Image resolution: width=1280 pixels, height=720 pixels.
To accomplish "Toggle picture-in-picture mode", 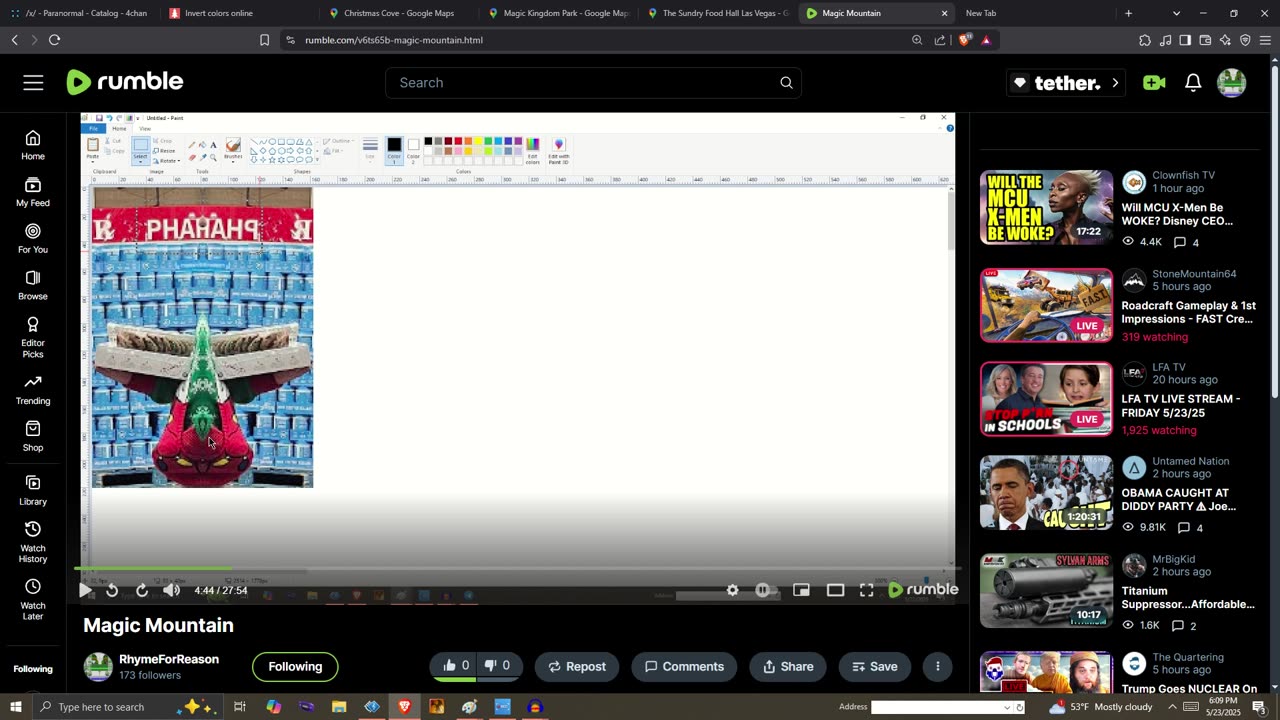I will pyautogui.click(x=801, y=590).
